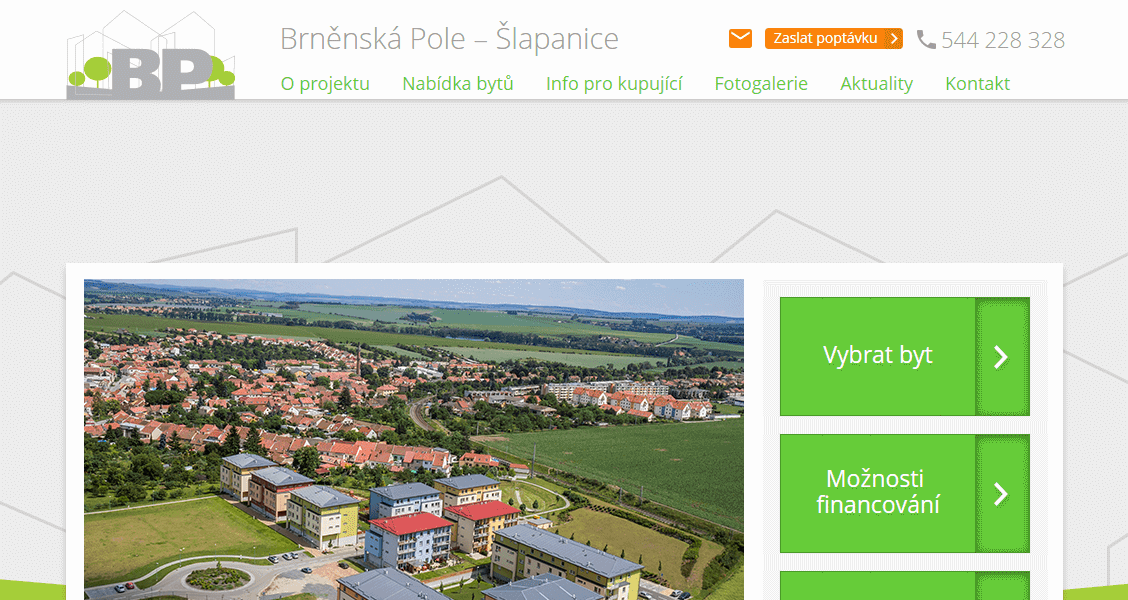1128x600 pixels.
Task: Click the Brněnská Pole – Šlapanice title
Action: click(x=449, y=39)
